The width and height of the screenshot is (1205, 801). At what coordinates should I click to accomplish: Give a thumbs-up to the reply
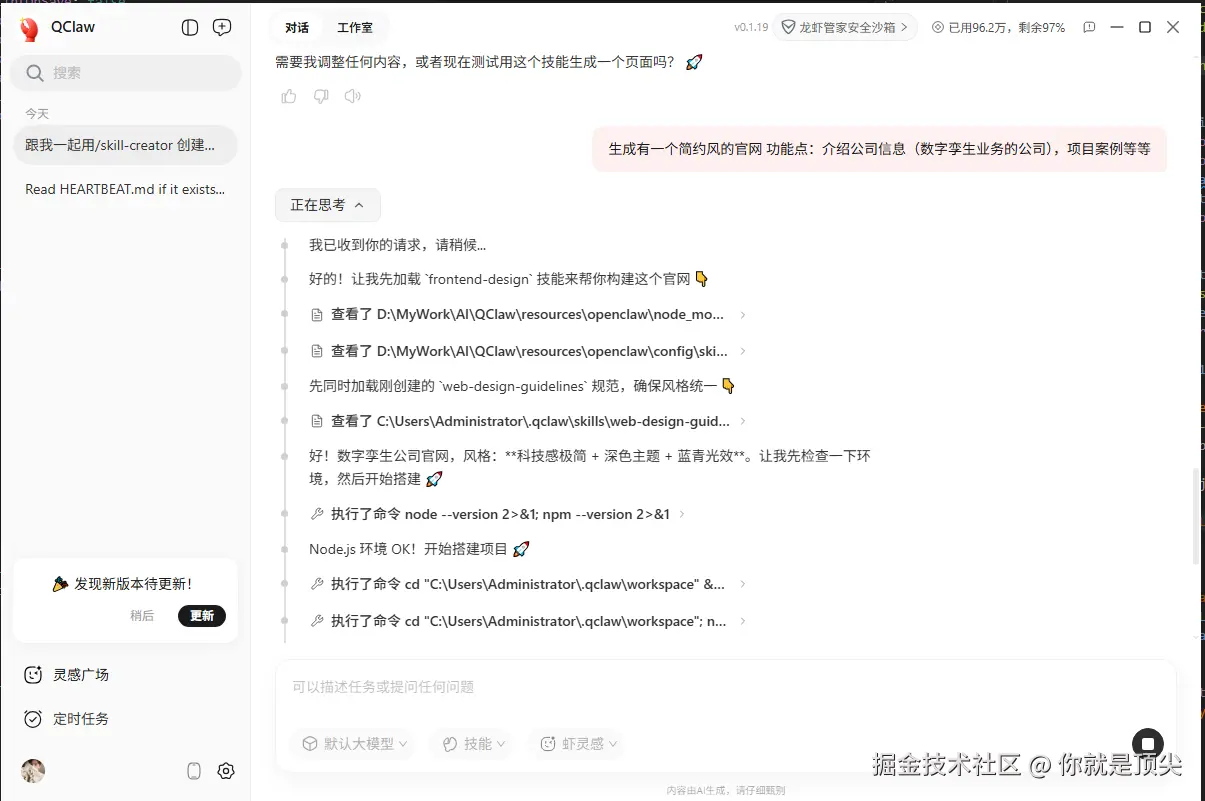pyautogui.click(x=288, y=95)
